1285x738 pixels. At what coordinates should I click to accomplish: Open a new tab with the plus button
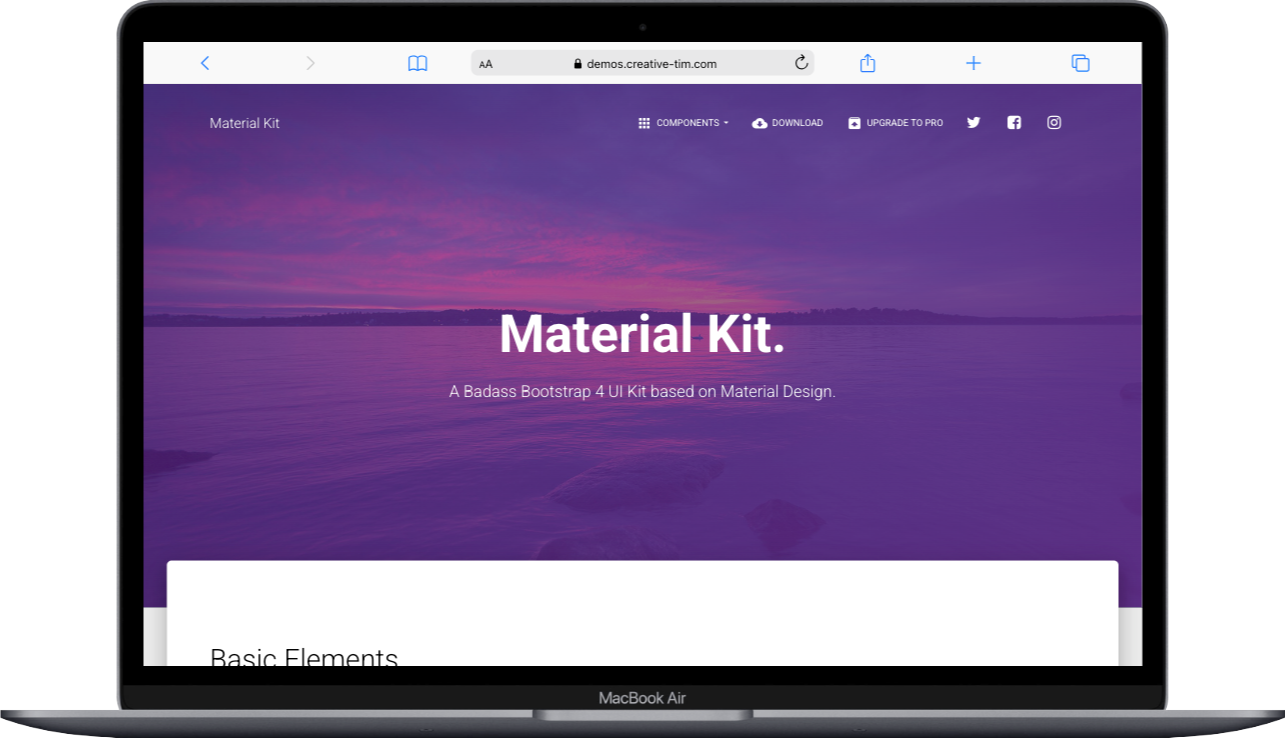click(x=973, y=62)
